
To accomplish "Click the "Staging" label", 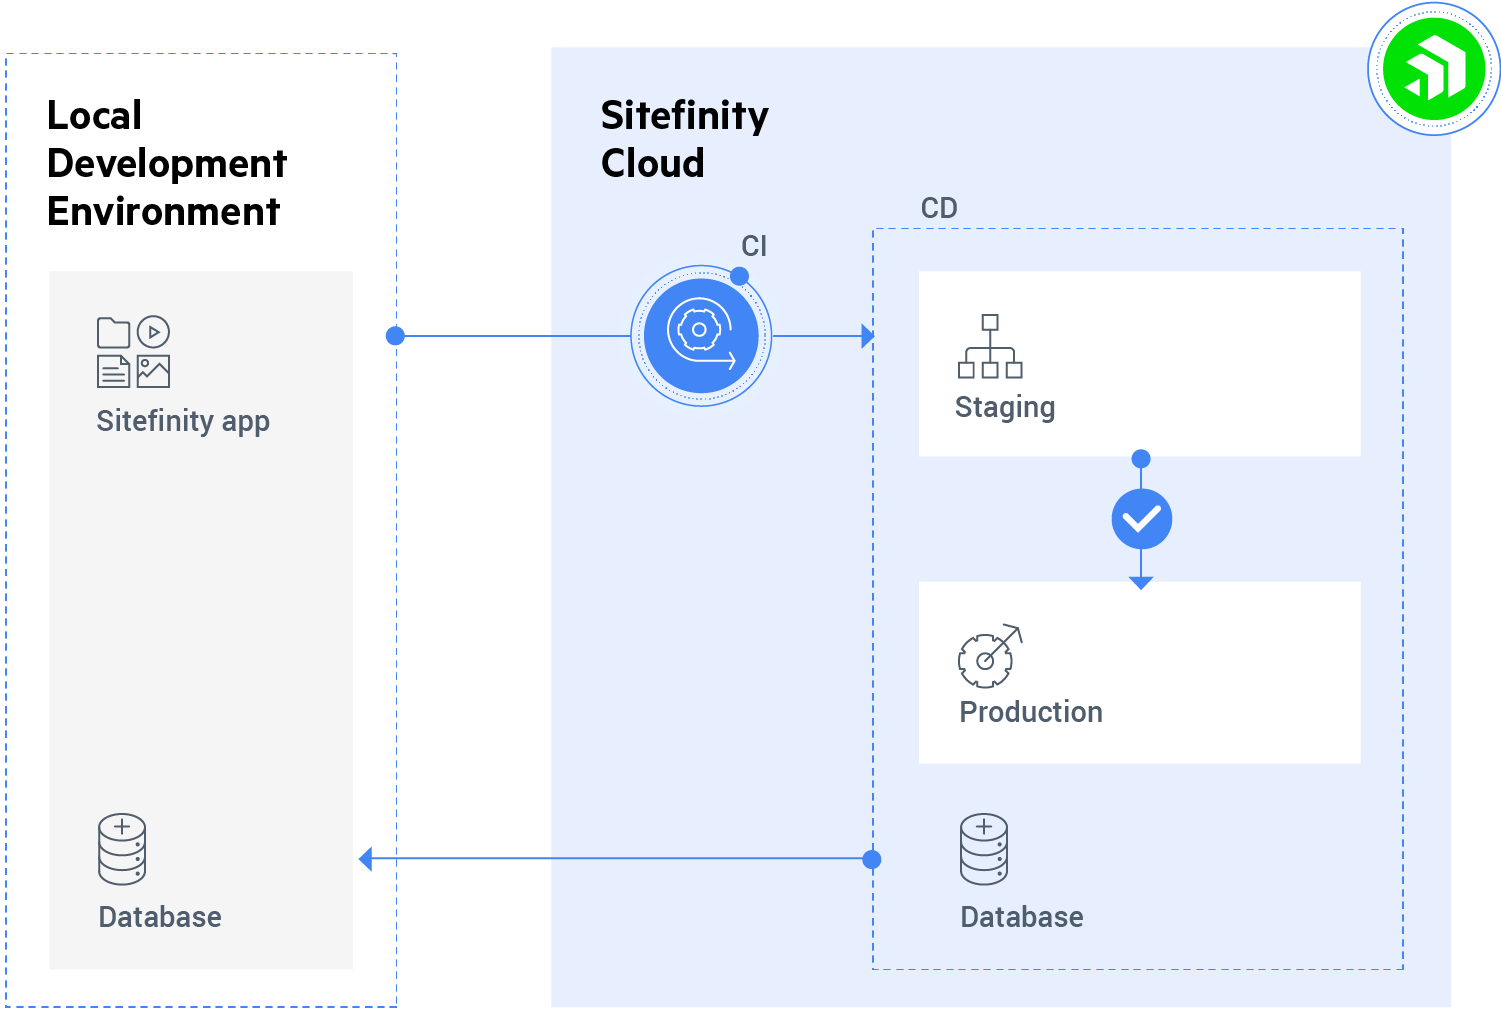I will [1005, 408].
